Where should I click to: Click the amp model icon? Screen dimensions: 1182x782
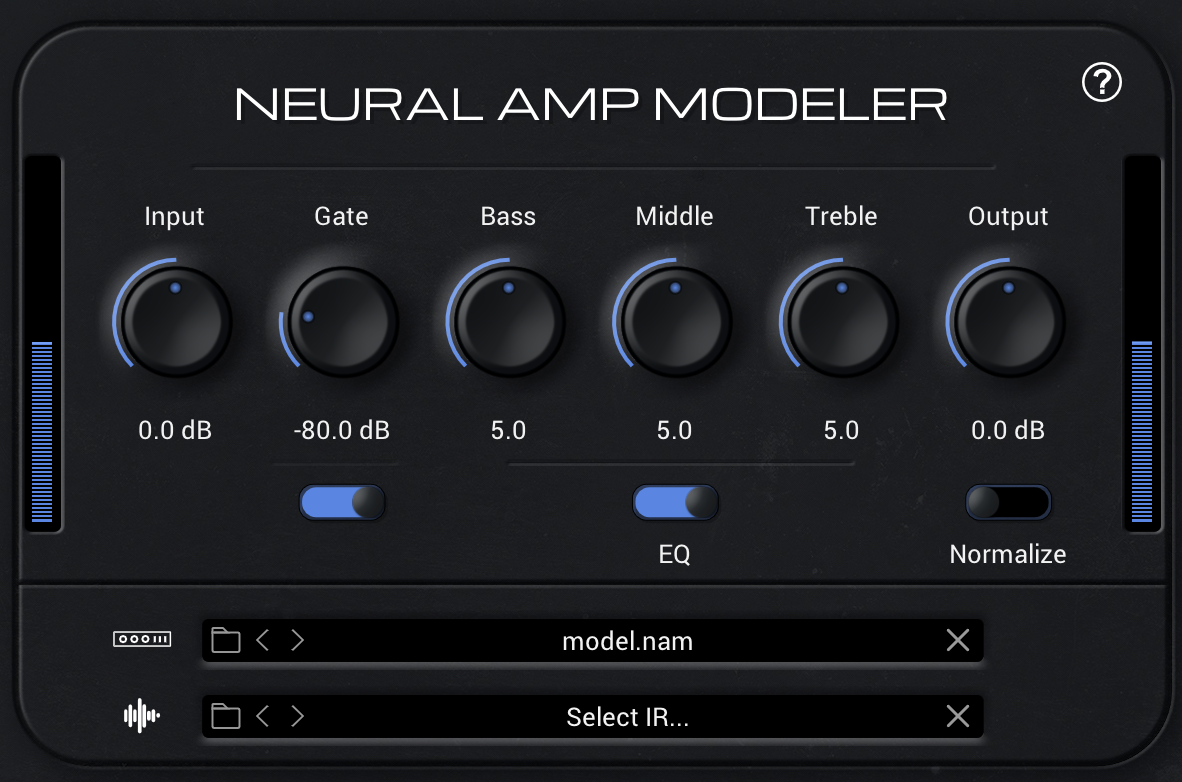click(x=141, y=640)
